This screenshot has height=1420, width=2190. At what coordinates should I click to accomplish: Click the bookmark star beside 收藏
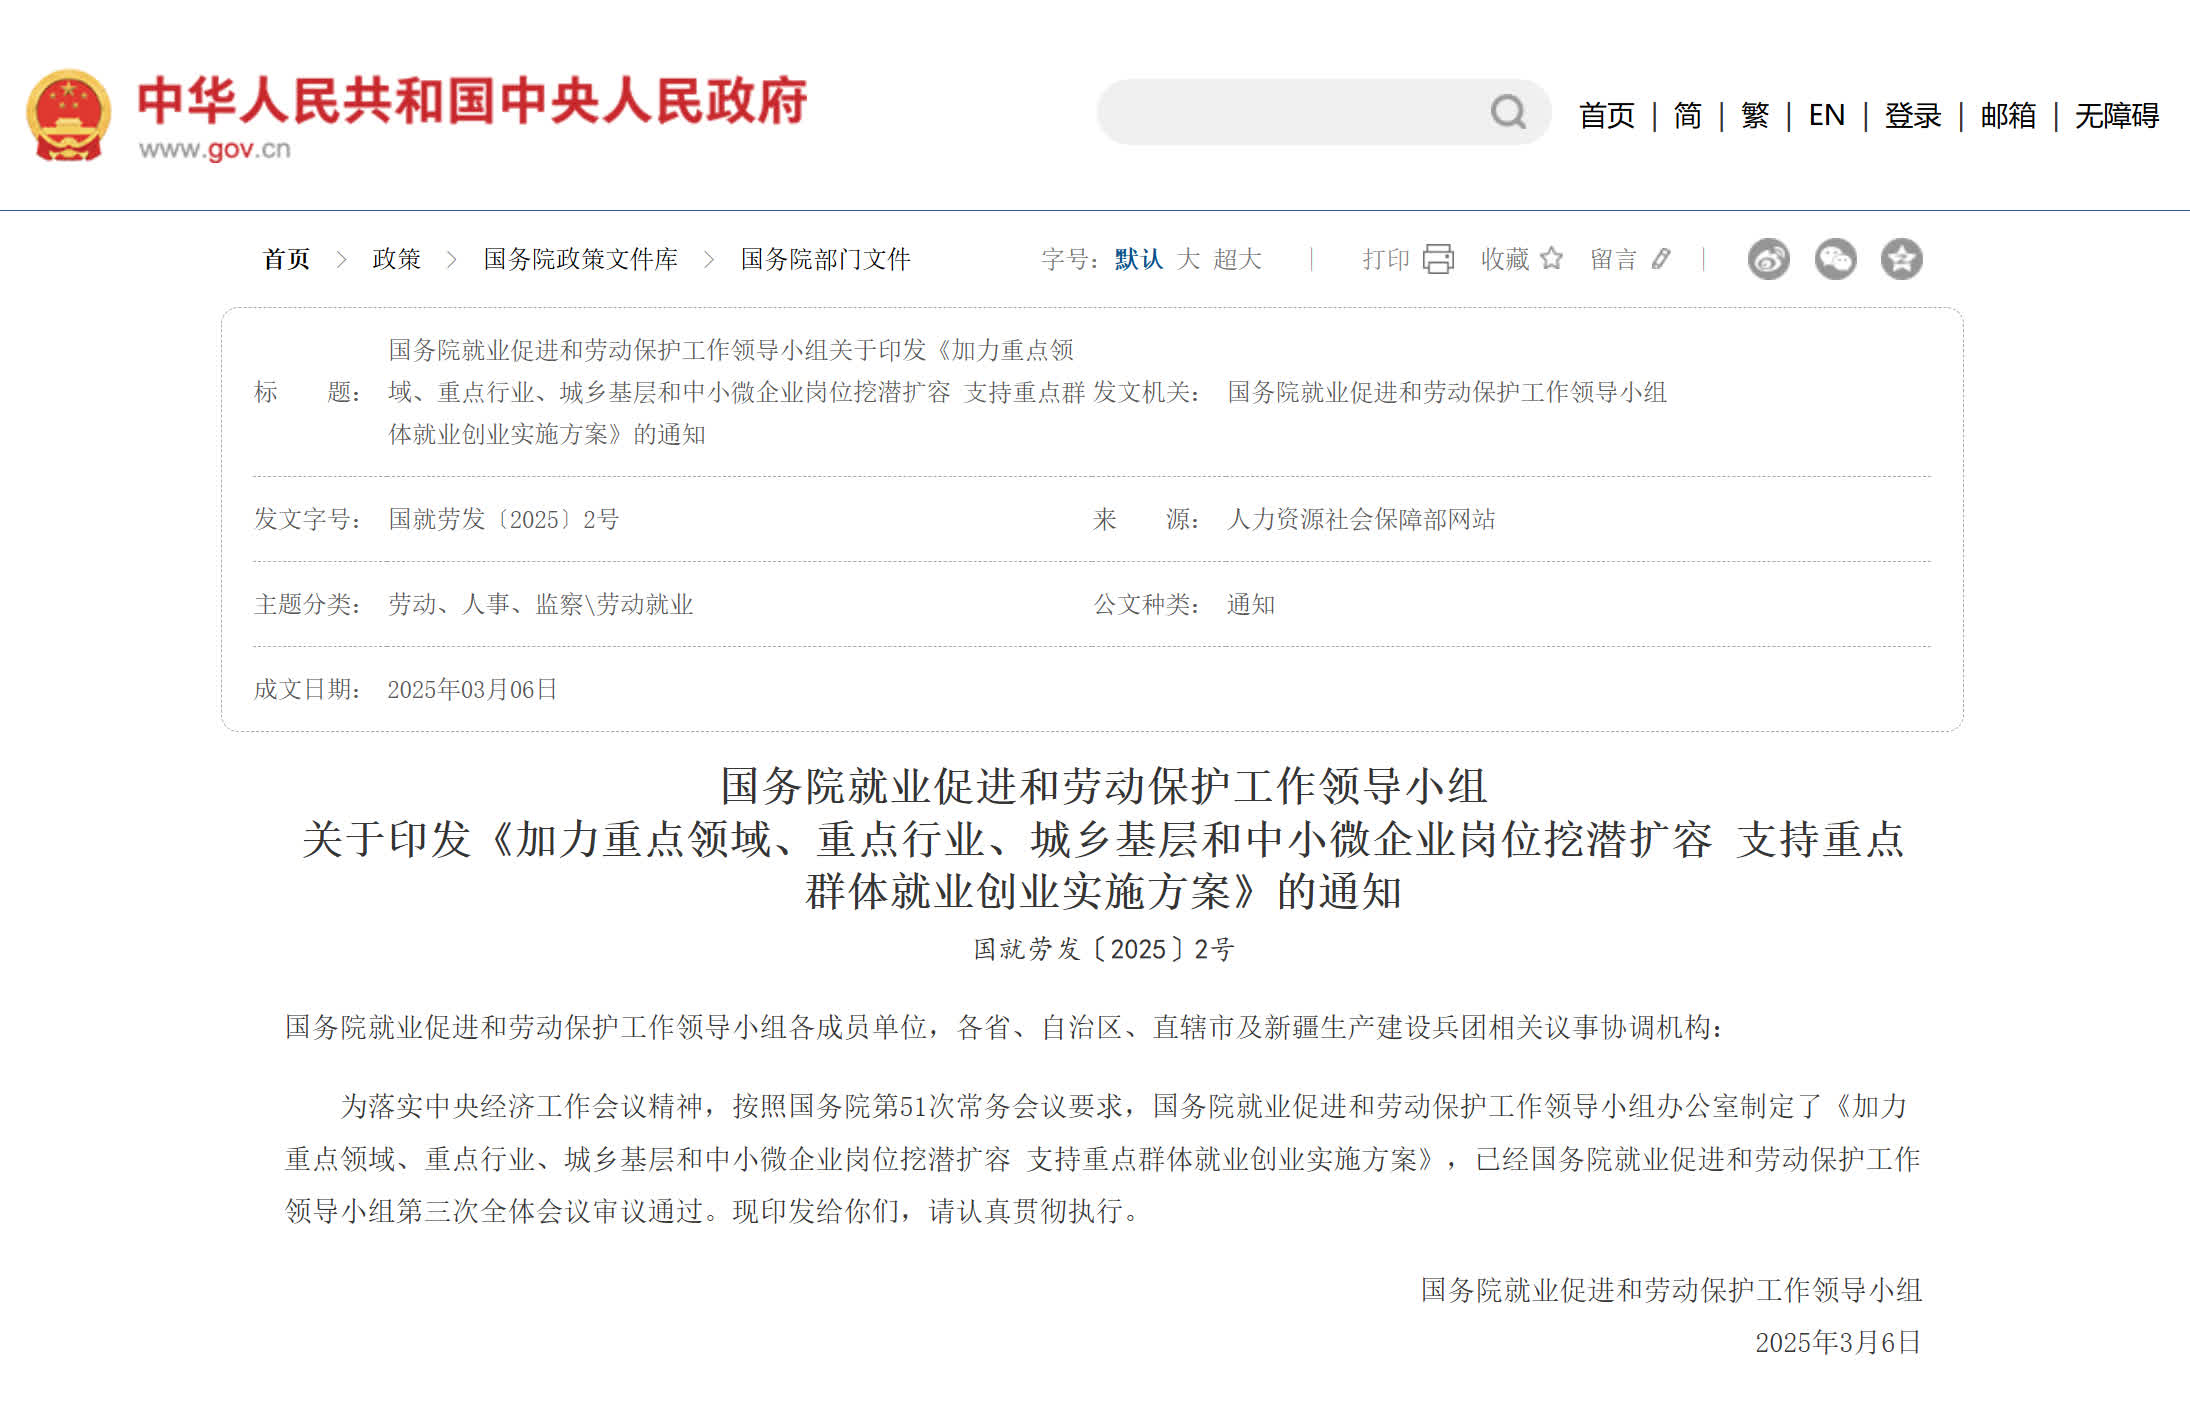[x=1551, y=259]
